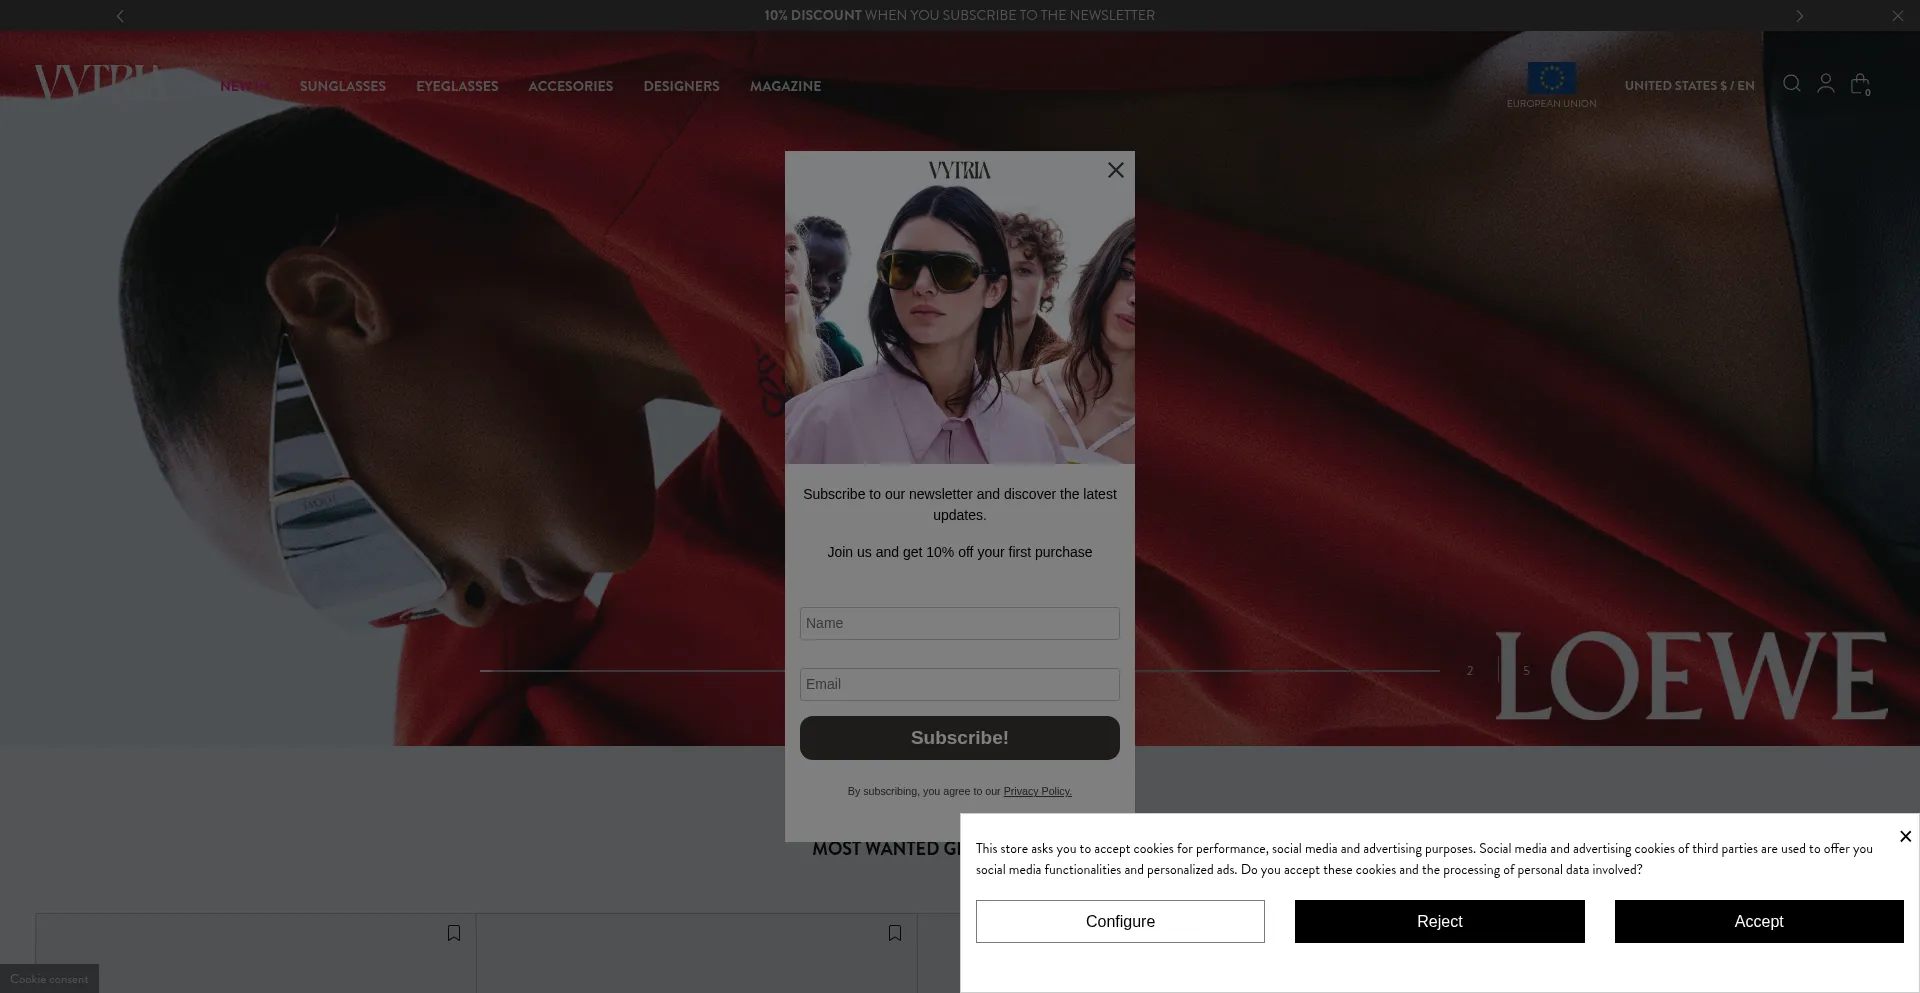This screenshot has width=1920, height=993.
Task: Click the Email input field
Action: [x=960, y=684]
